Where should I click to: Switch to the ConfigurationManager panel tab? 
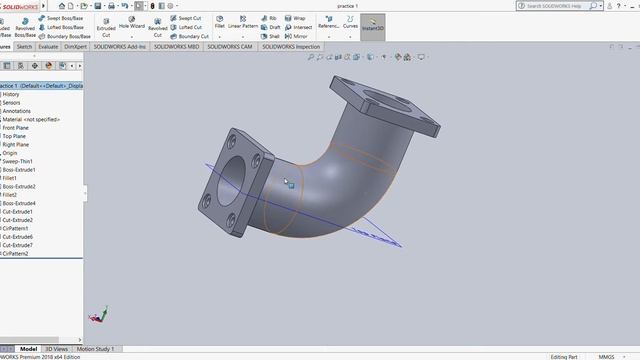(21, 66)
